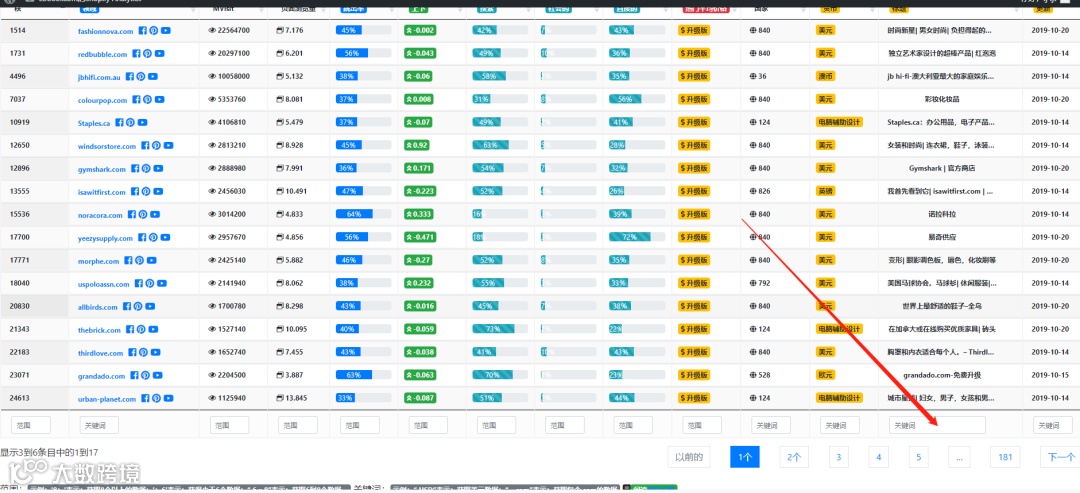Viewport: 1080px width, 493px height.
Task: Click the 升级版 upgrade button in grandado.com row
Action: [x=694, y=376]
